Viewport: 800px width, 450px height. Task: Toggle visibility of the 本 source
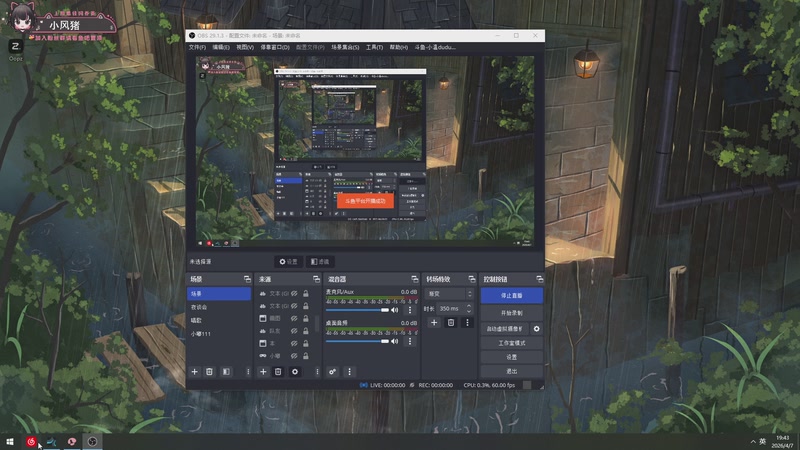pyautogui.click(x=294, y=343)
